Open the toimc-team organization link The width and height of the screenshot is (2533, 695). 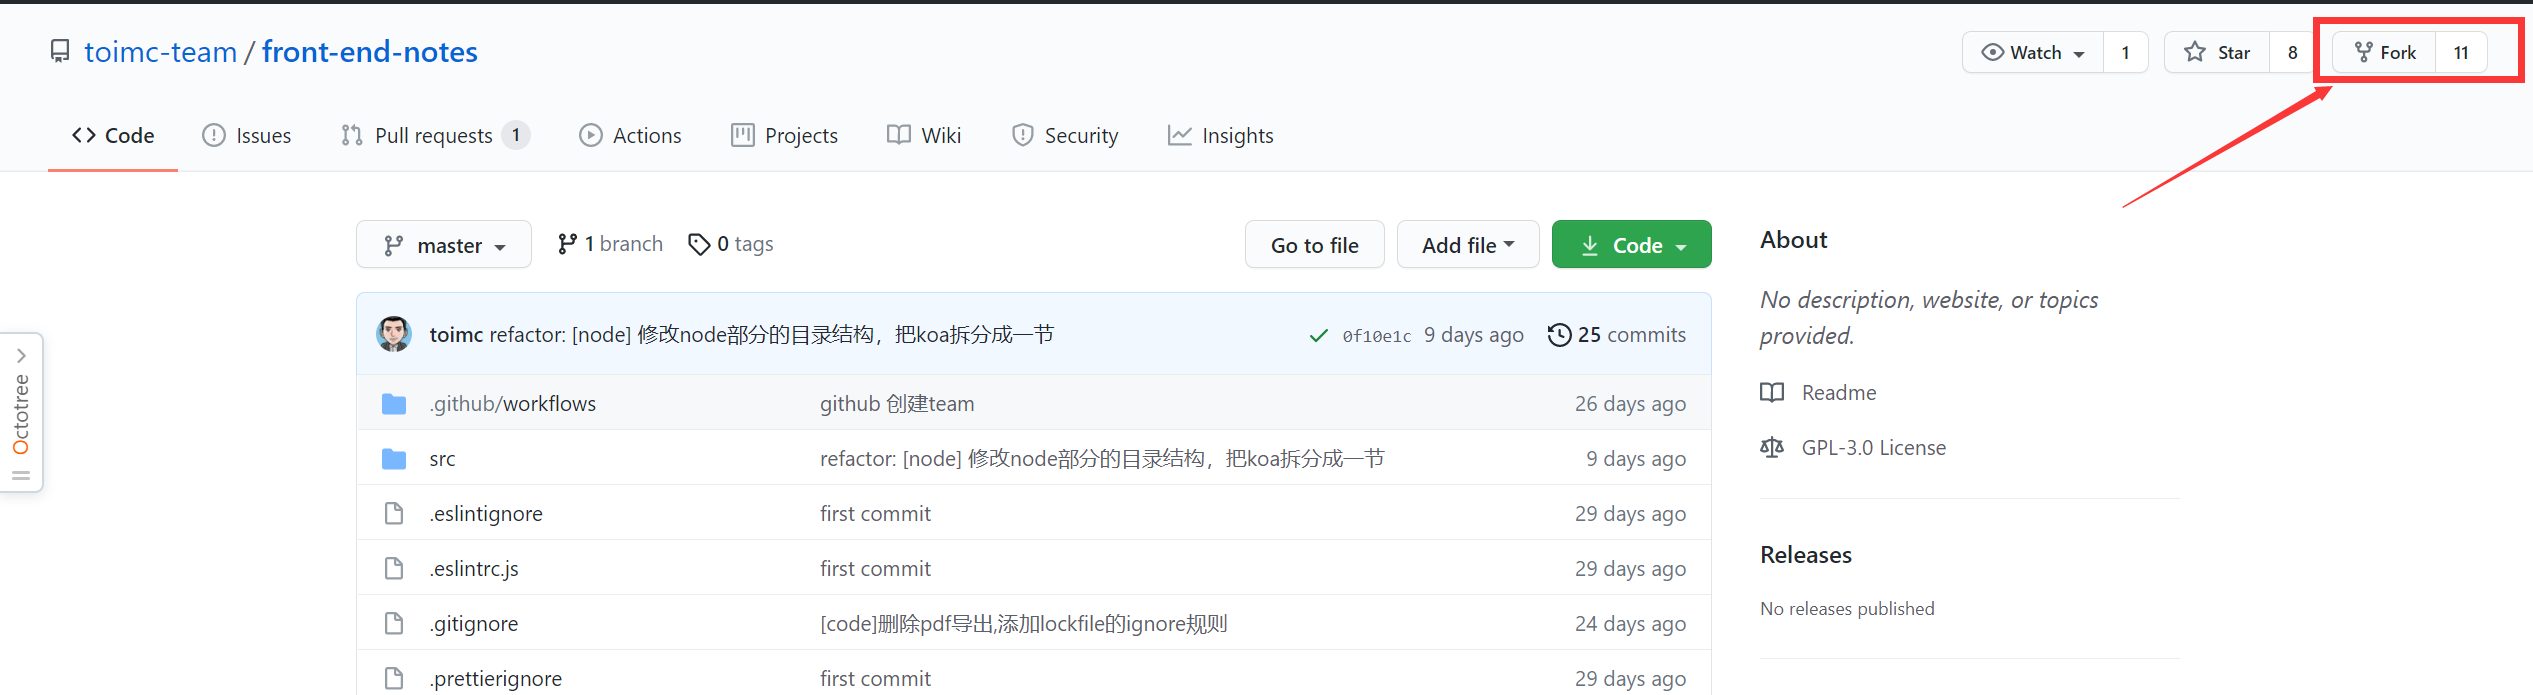[160, 52]
